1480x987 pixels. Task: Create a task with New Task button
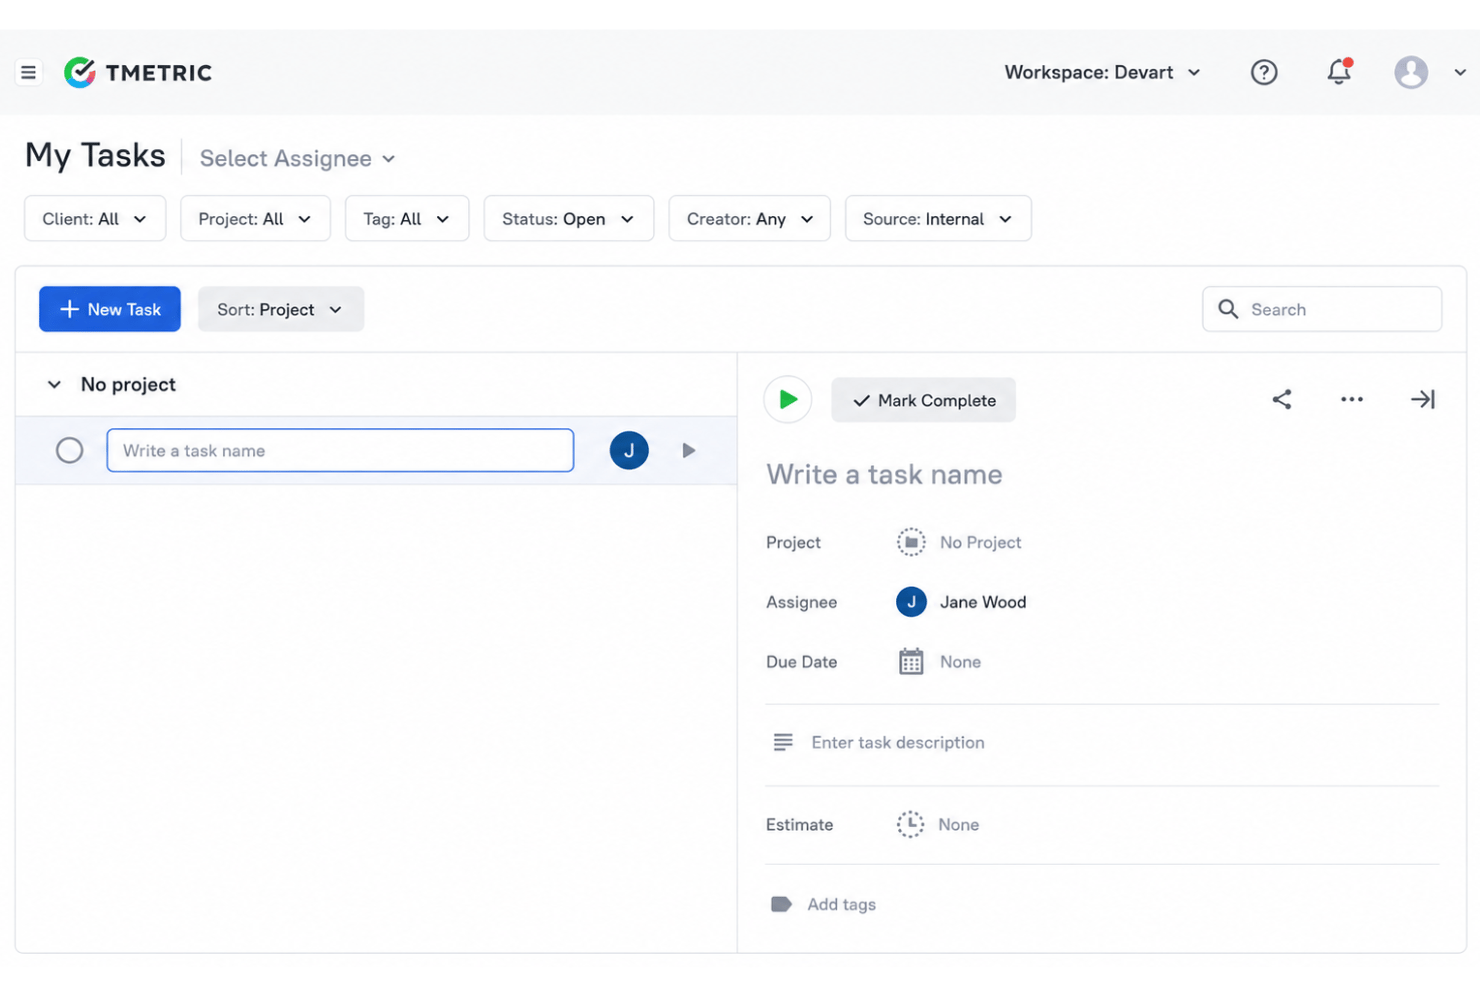click(x=110, y=309)
